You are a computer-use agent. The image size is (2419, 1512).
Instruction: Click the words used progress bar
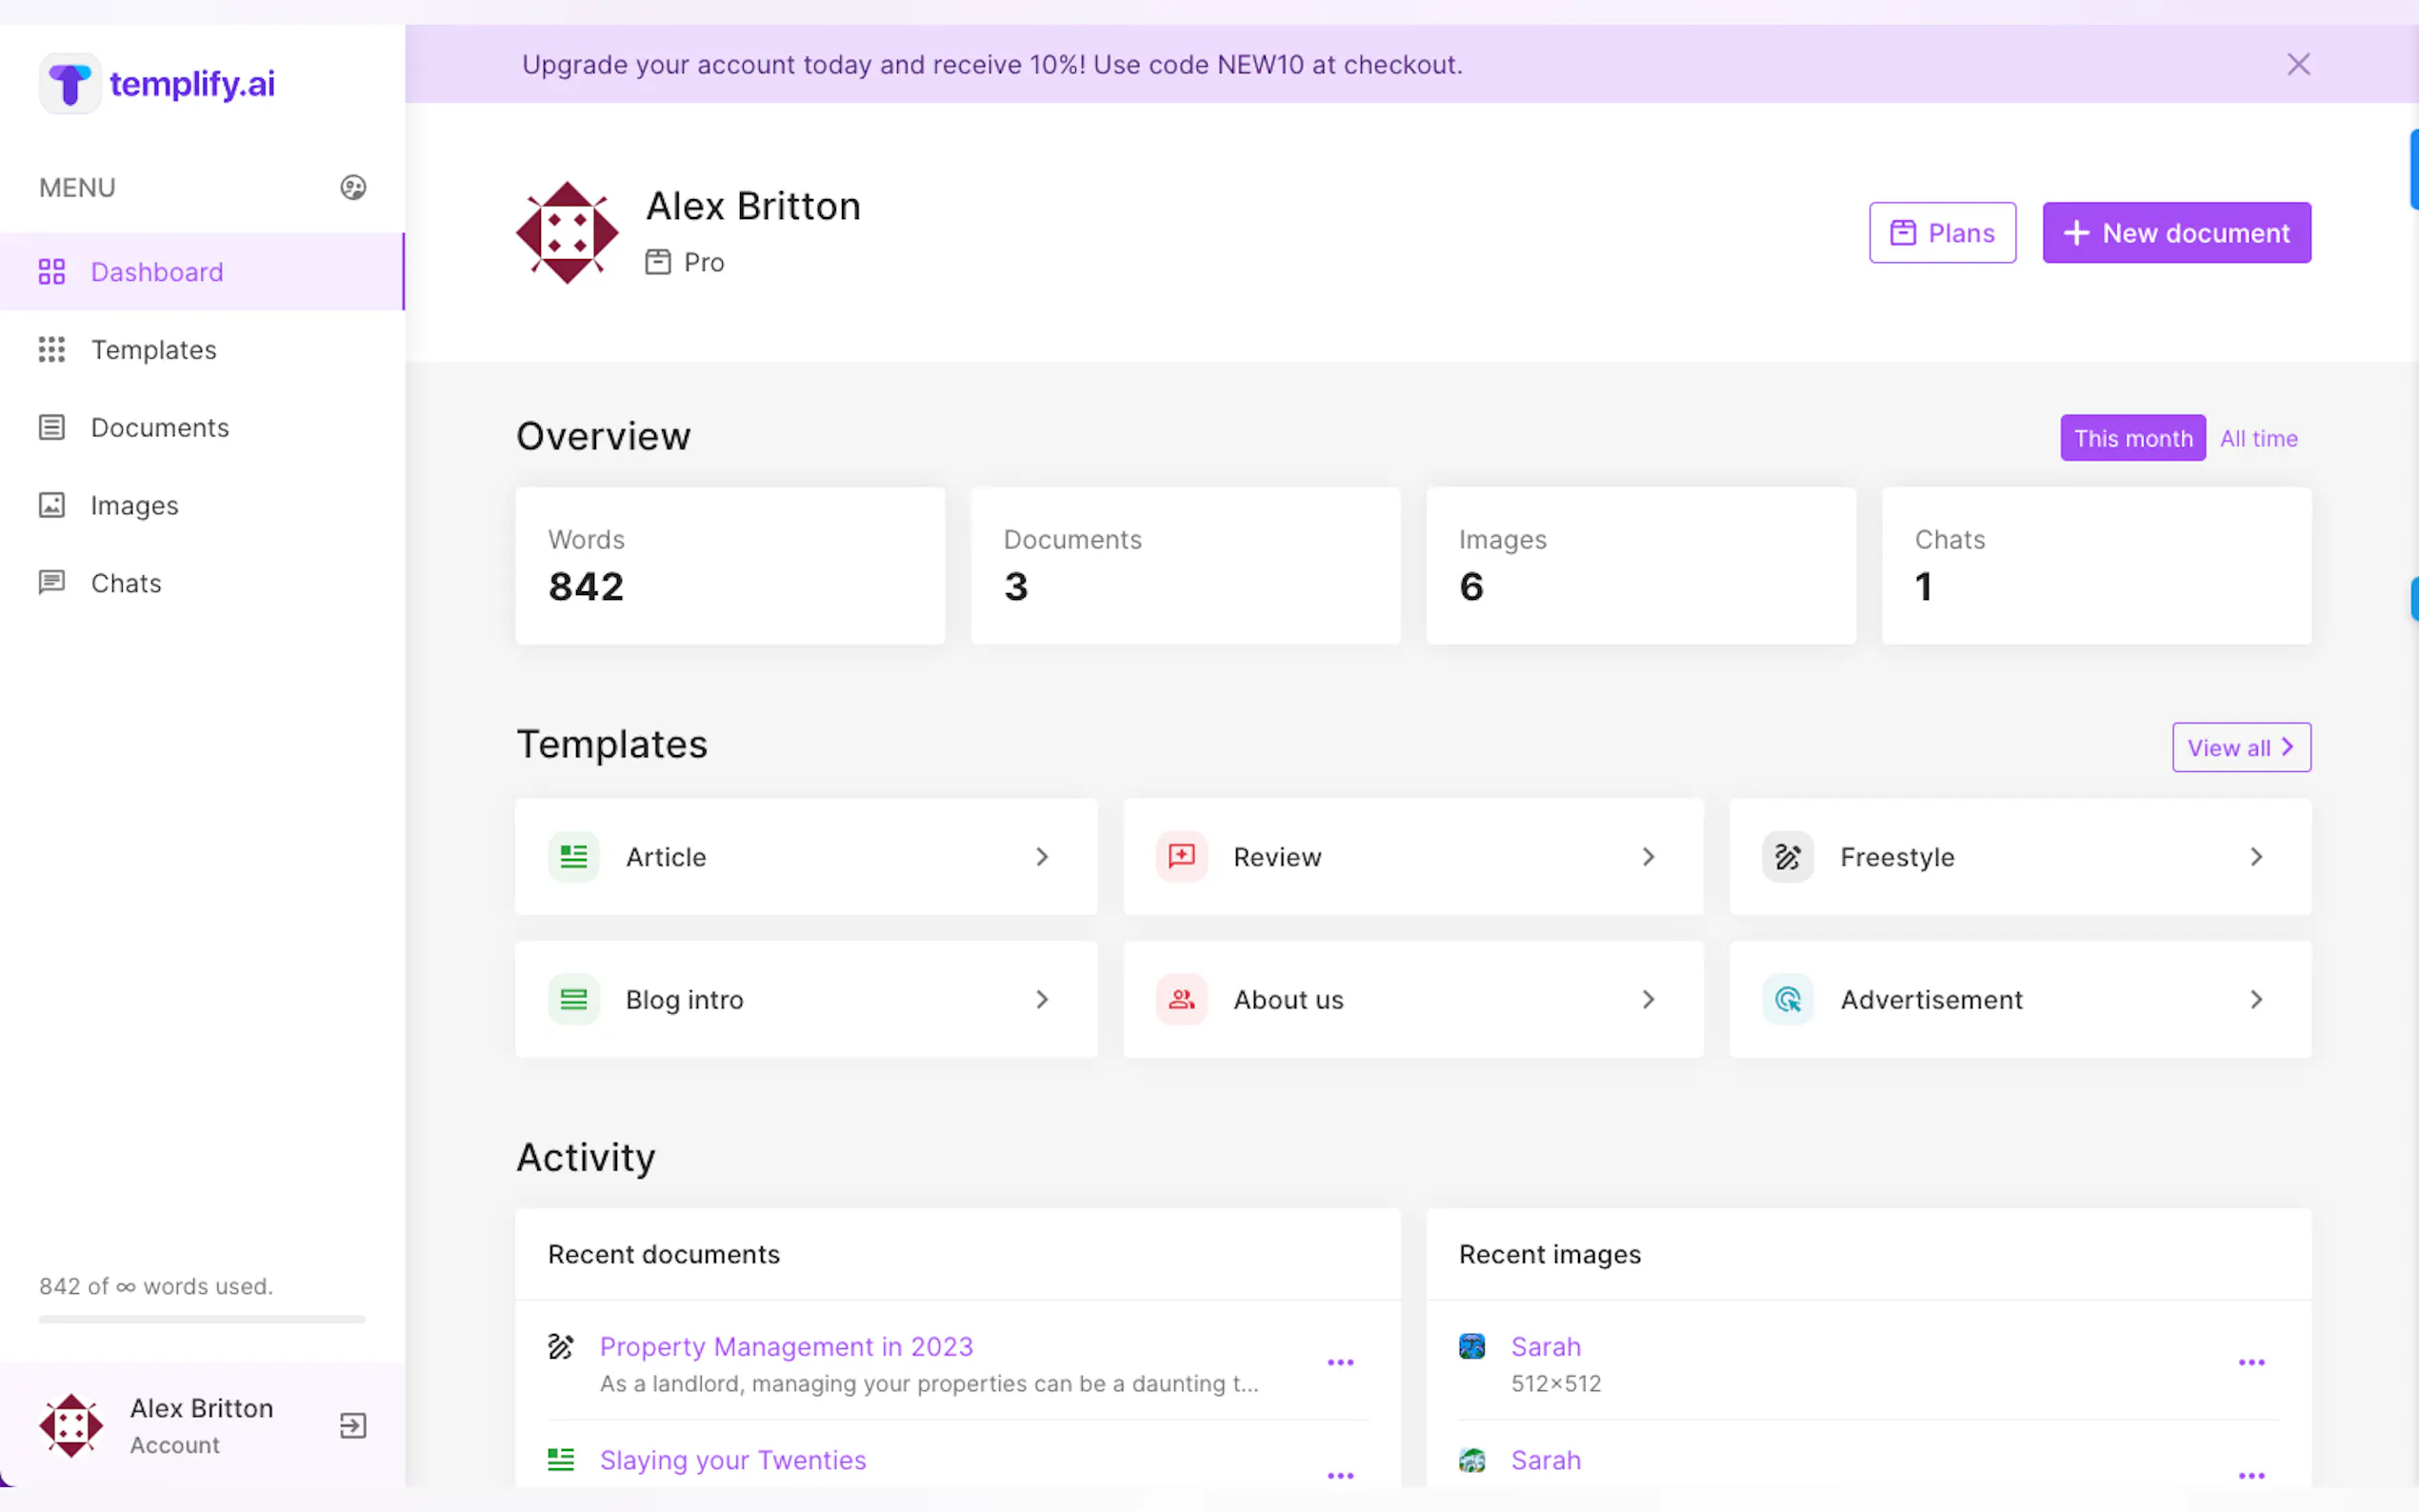202,1320
